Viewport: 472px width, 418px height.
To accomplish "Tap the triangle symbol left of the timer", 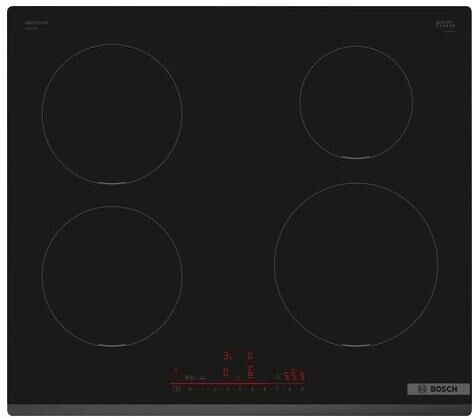I will coord(277,377).
